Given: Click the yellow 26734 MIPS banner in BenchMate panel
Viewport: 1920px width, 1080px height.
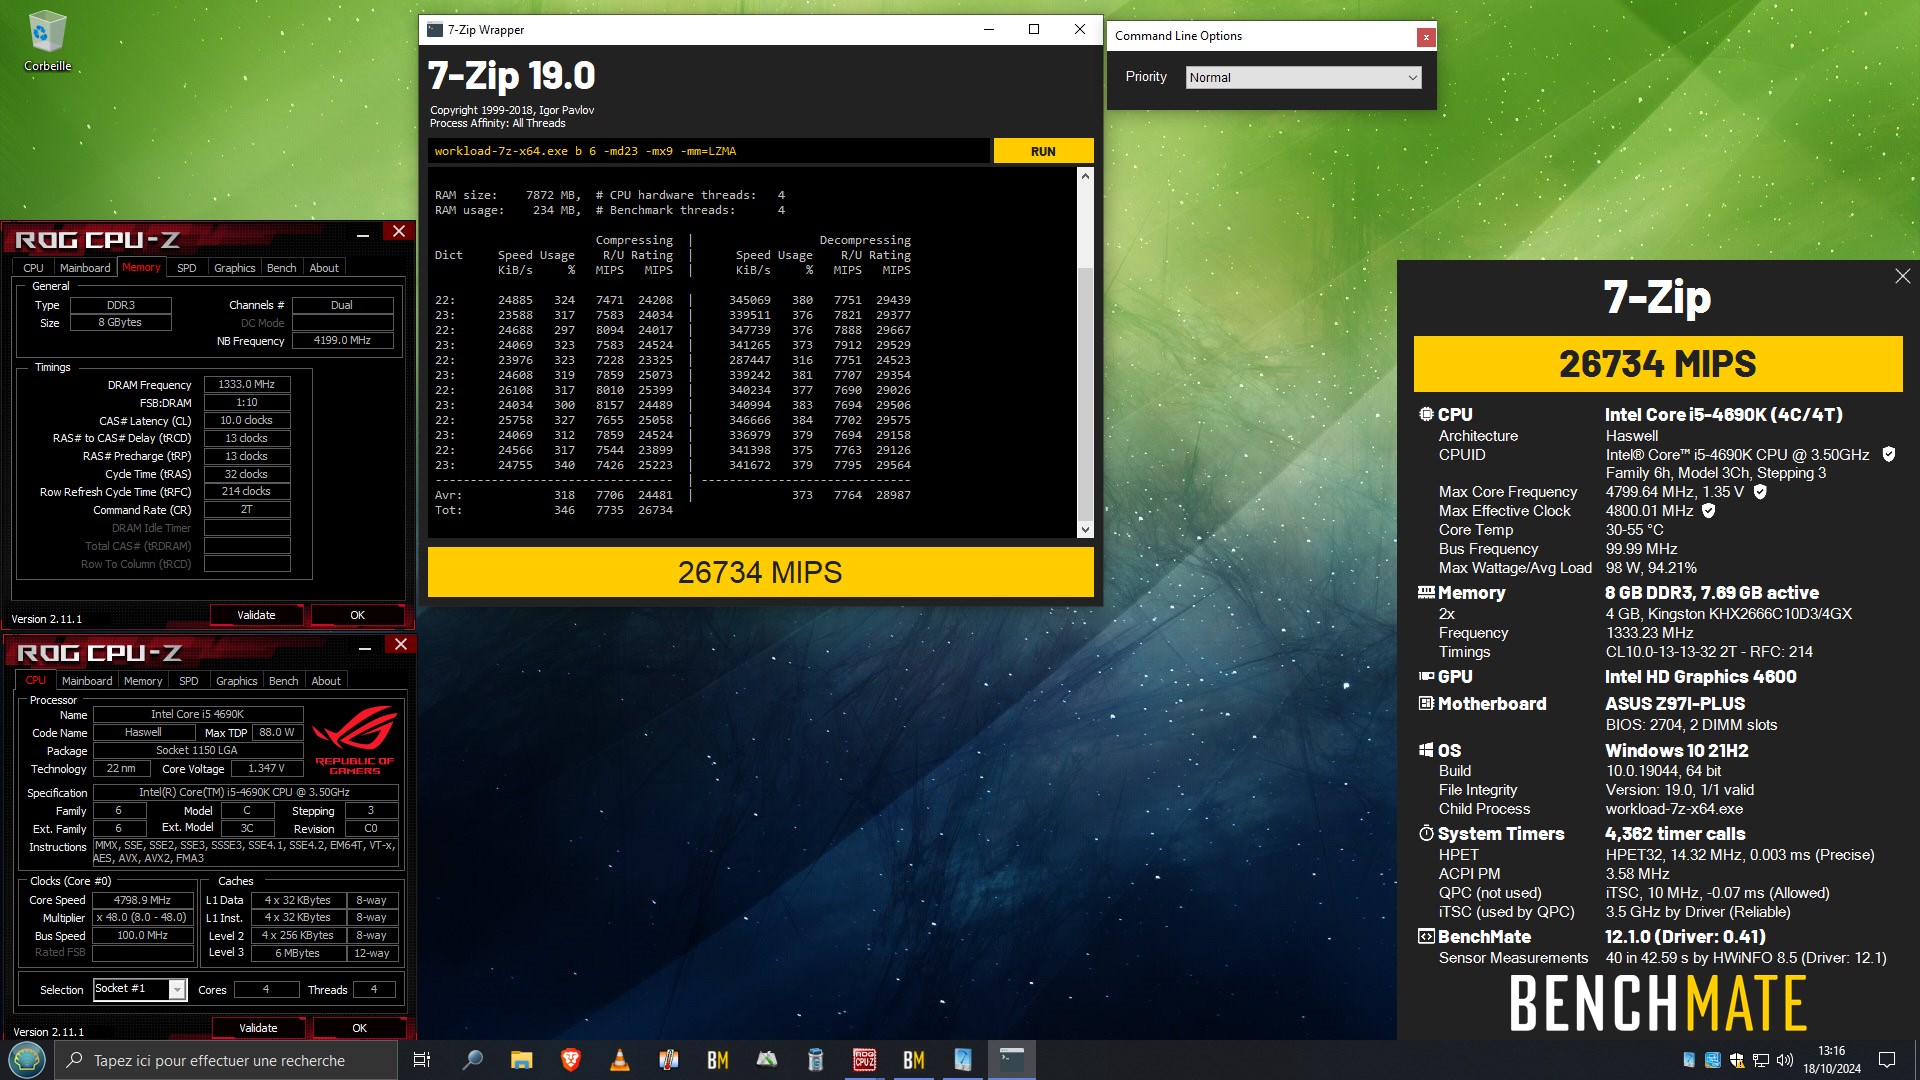Looking at the screenshot, I should click(1658, 364).
